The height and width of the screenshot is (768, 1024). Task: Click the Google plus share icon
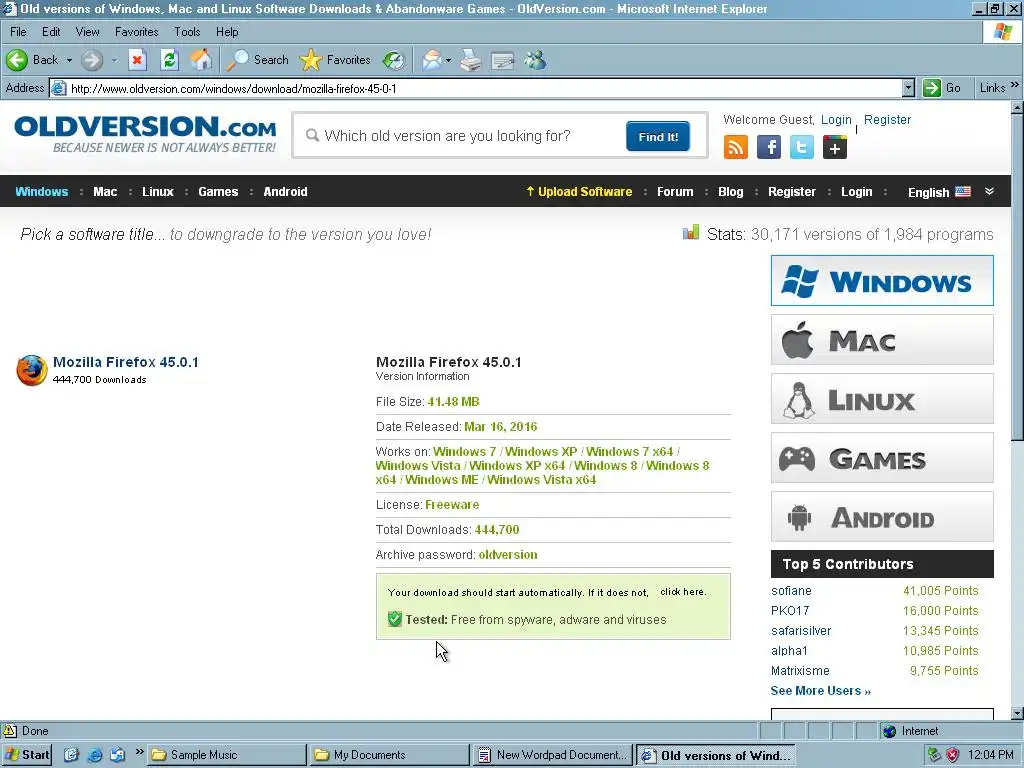coord(835,148)
